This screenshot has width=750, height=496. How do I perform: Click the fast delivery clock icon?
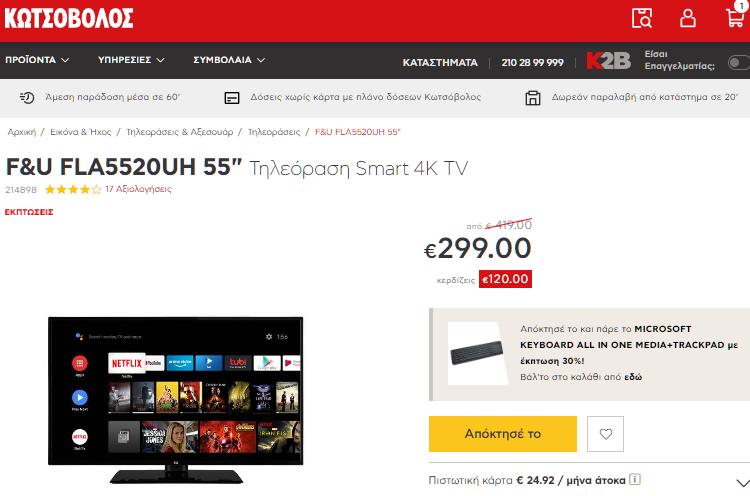click(x=27, y=98)
